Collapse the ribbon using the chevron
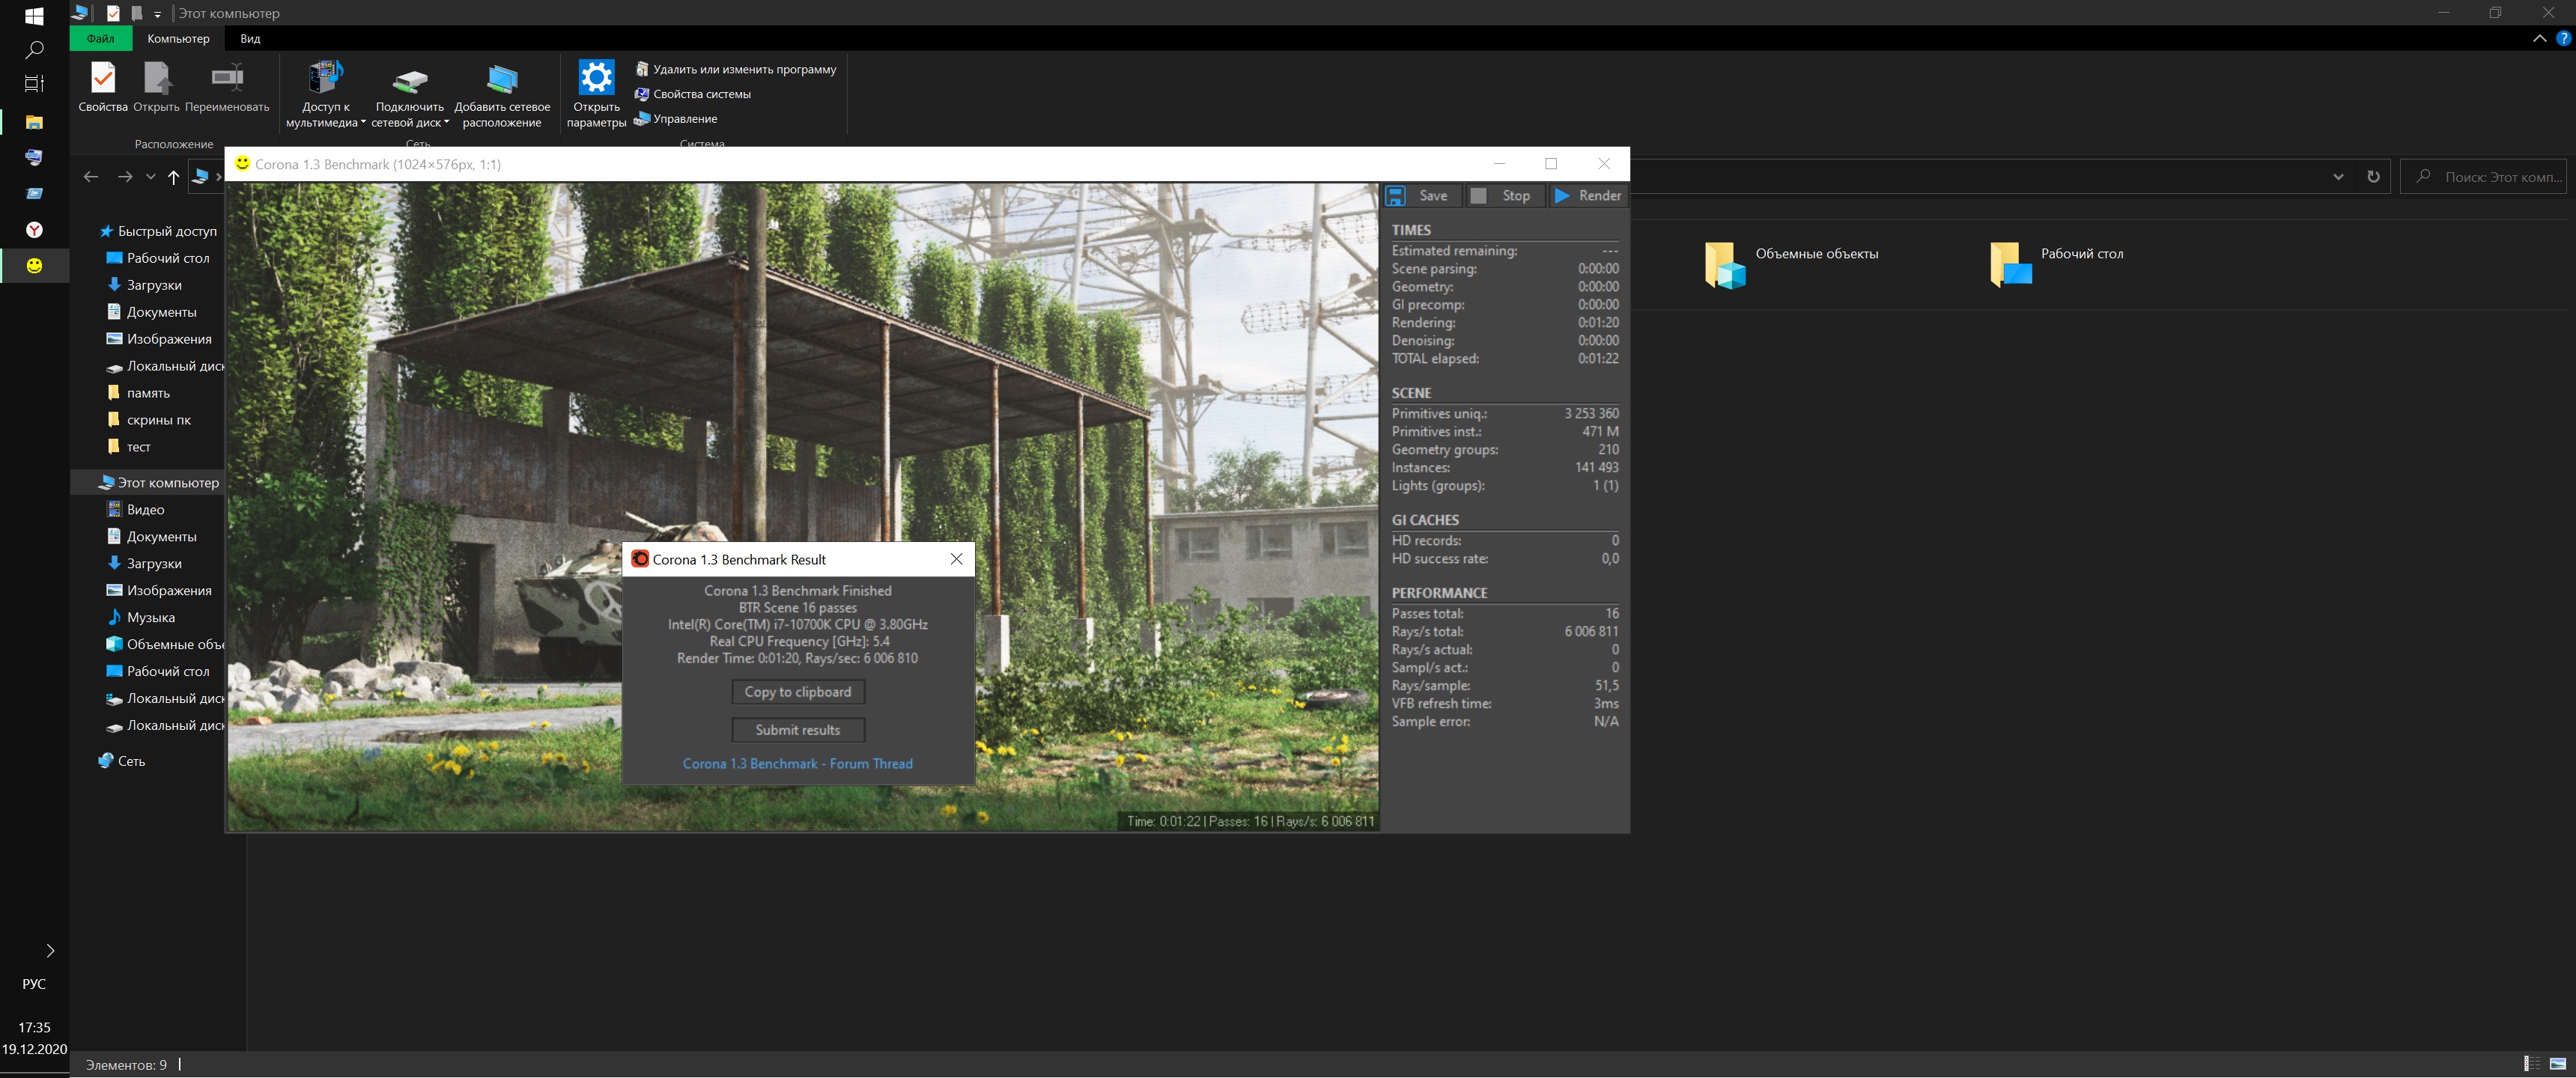Viewport: 2576px width, 1078px height. click(x=2539, y=39)
